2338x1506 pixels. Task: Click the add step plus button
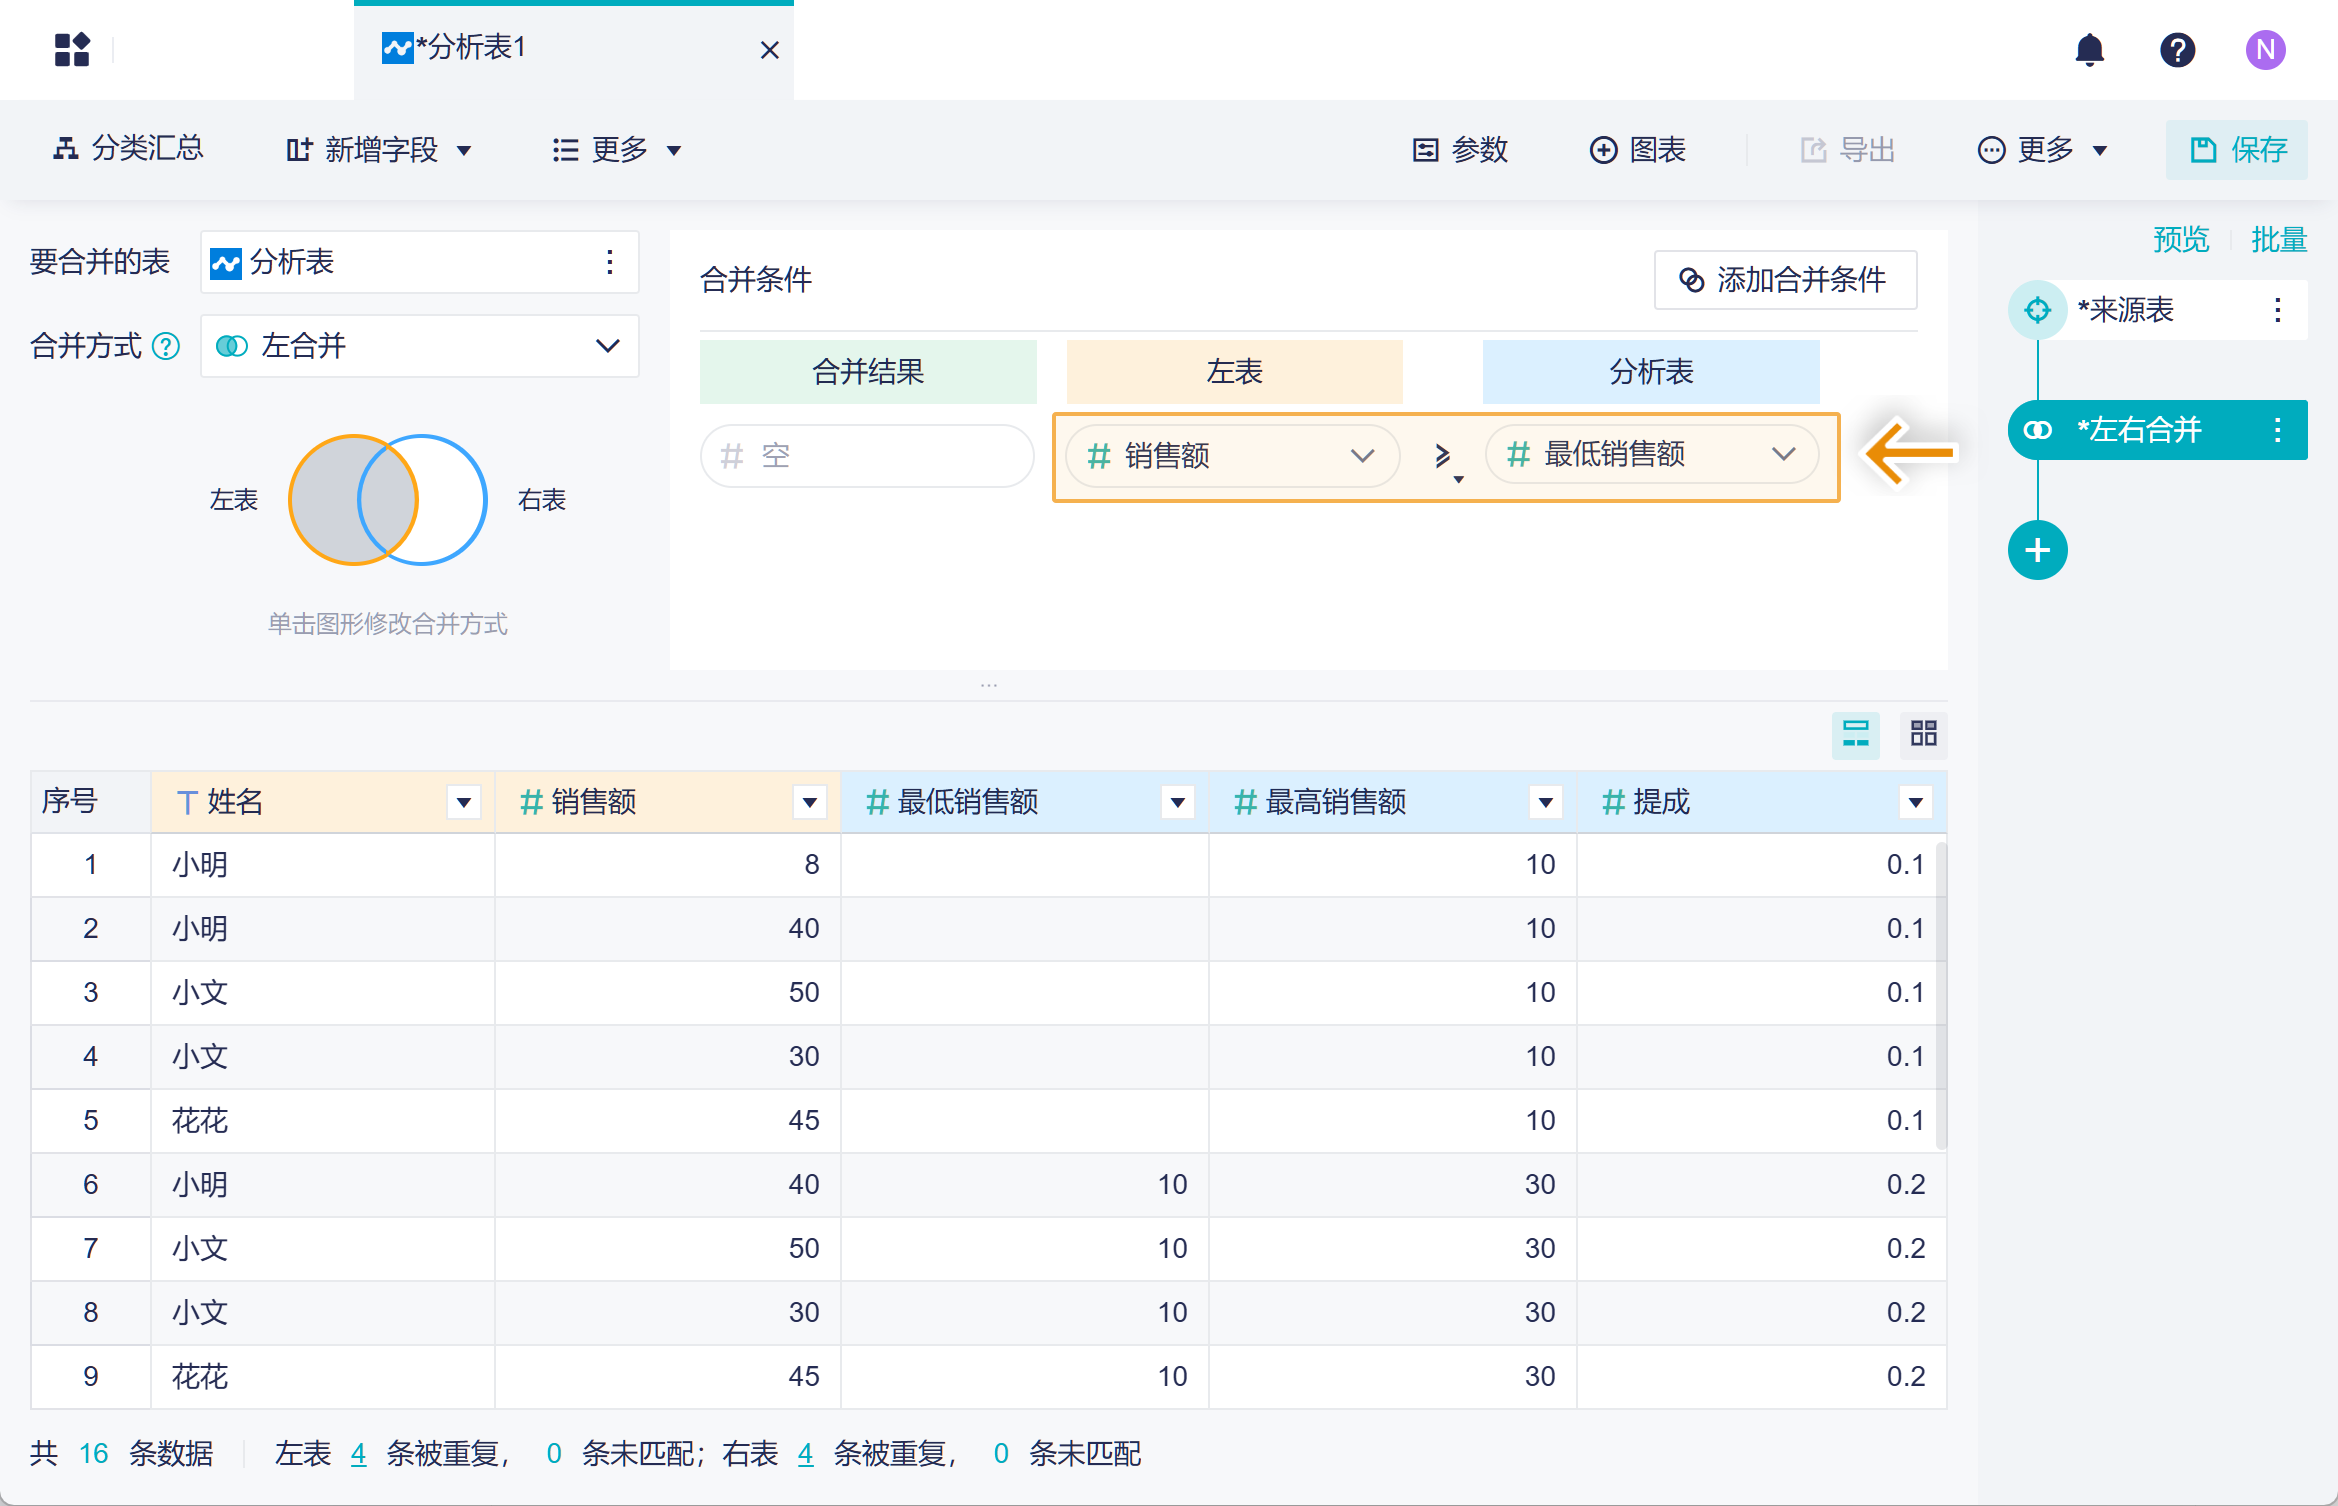coord(2037,550)
